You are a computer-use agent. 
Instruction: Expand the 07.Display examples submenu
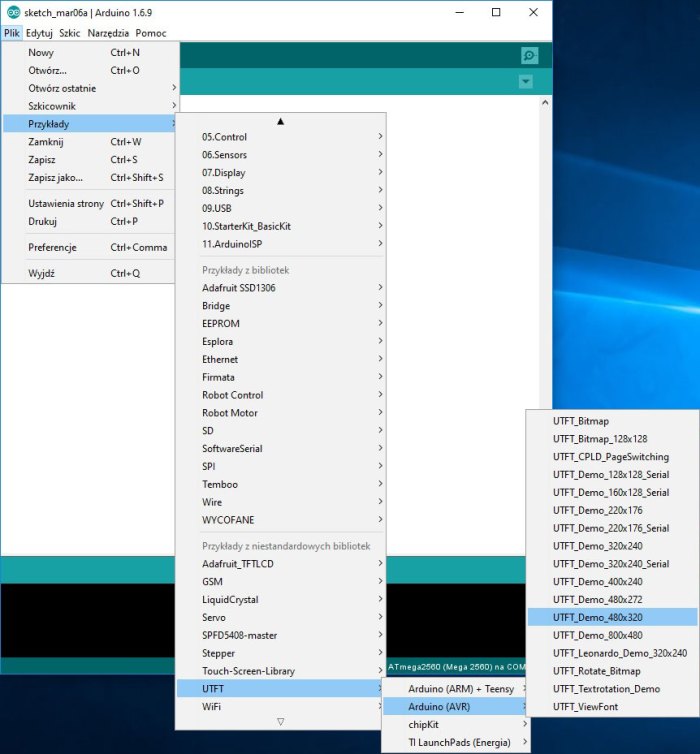[x=281, y=172]
